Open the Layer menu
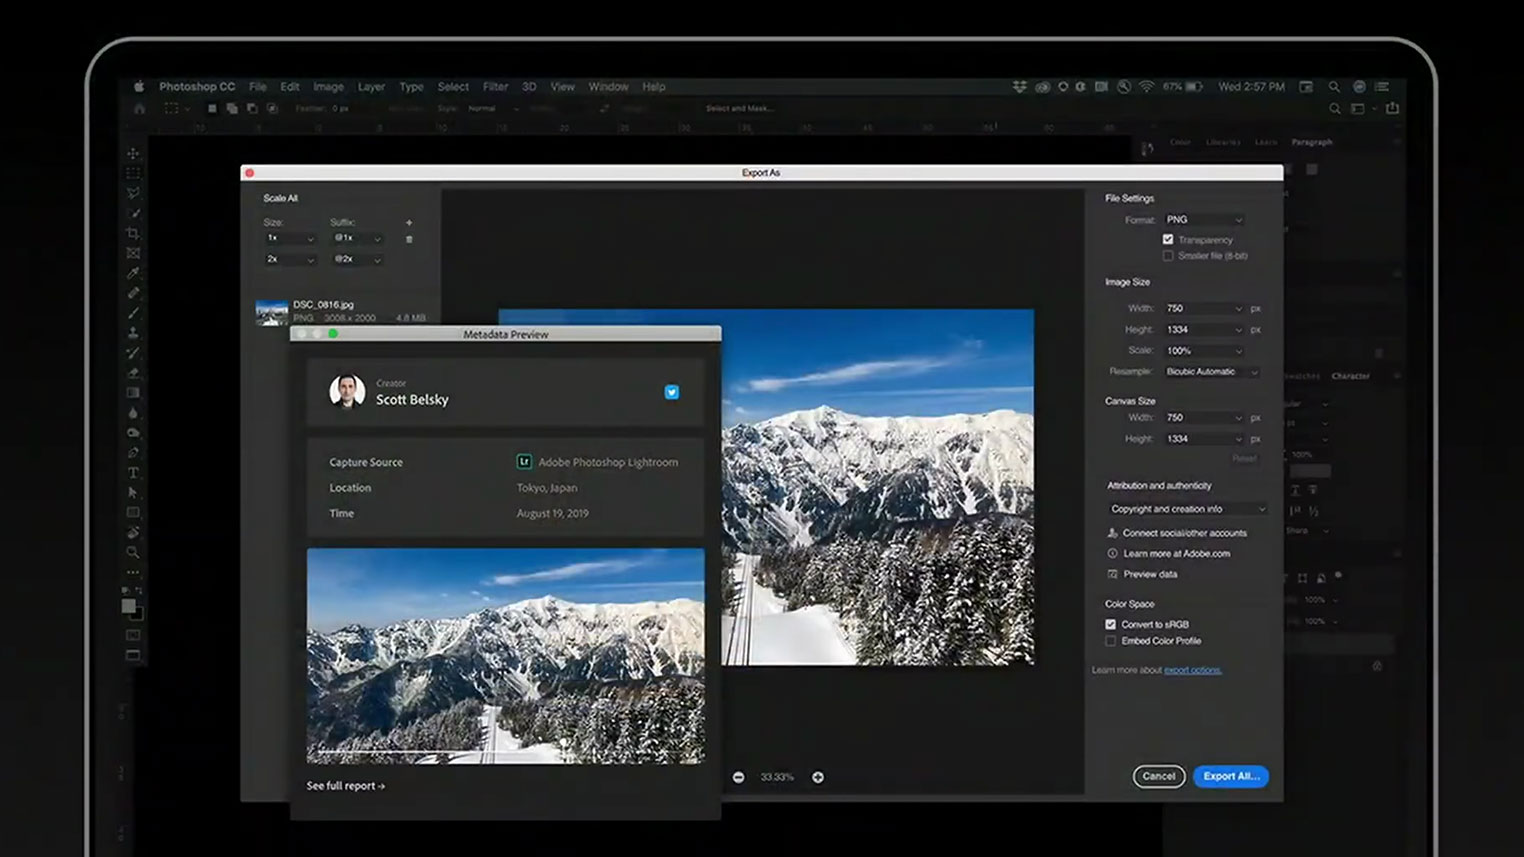The width and height of the screenshot is (1524, 857). pyautogui.click(x=371, y=87)
